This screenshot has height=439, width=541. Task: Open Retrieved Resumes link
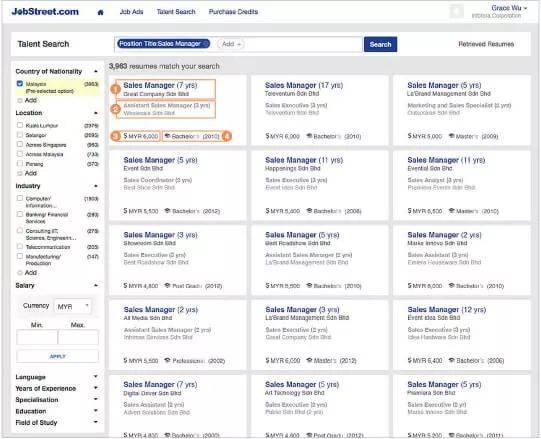coord(486,44)
